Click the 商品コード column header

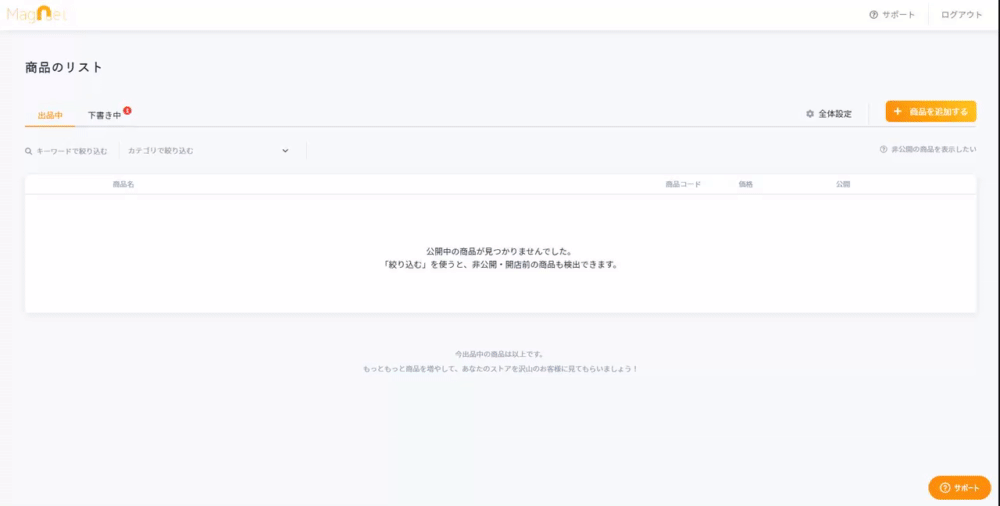[x=683, y=184]
